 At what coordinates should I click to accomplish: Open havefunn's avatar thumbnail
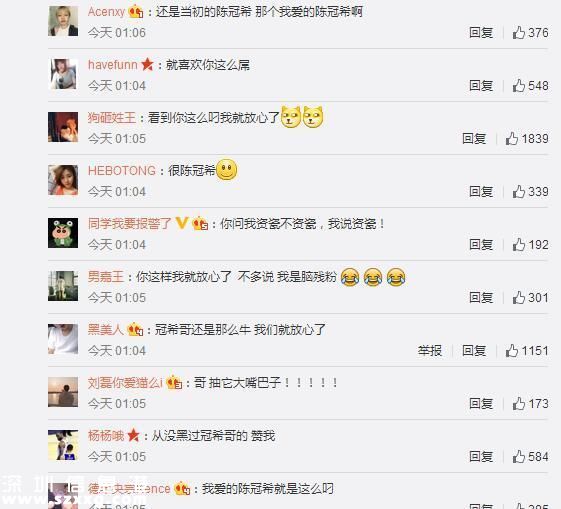click(63, 74)
